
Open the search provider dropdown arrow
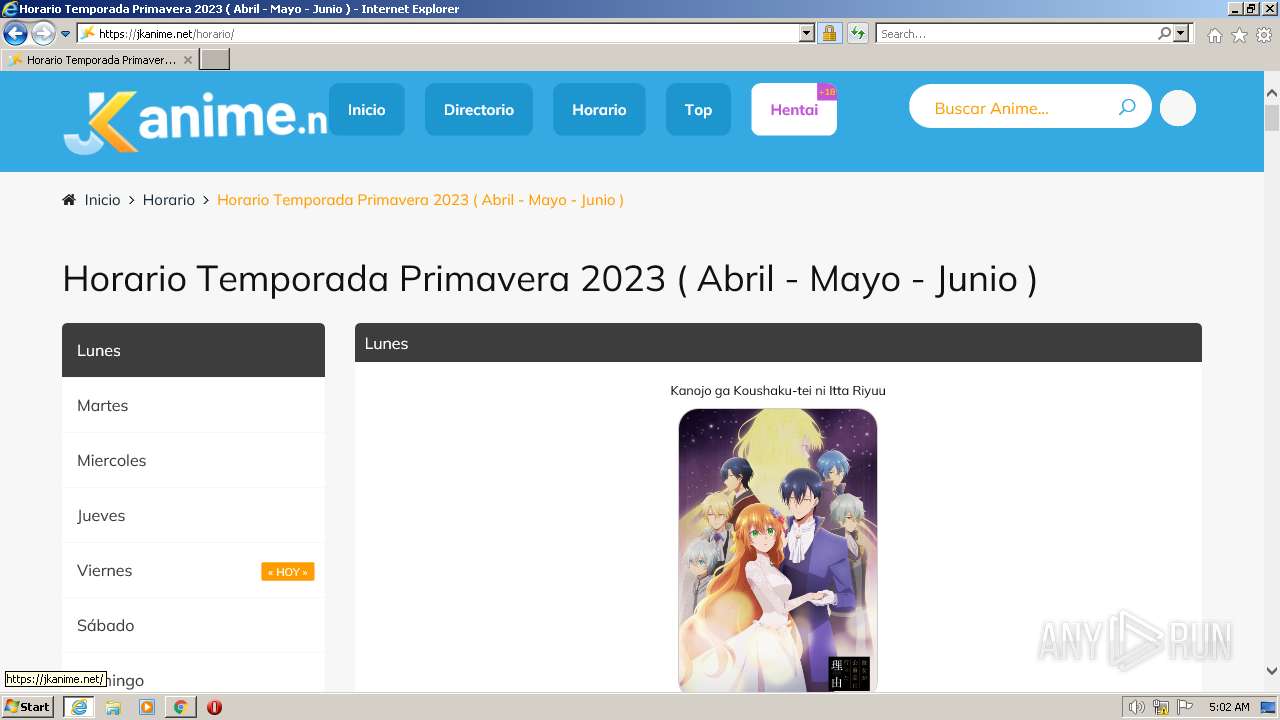coord(1181,34)
